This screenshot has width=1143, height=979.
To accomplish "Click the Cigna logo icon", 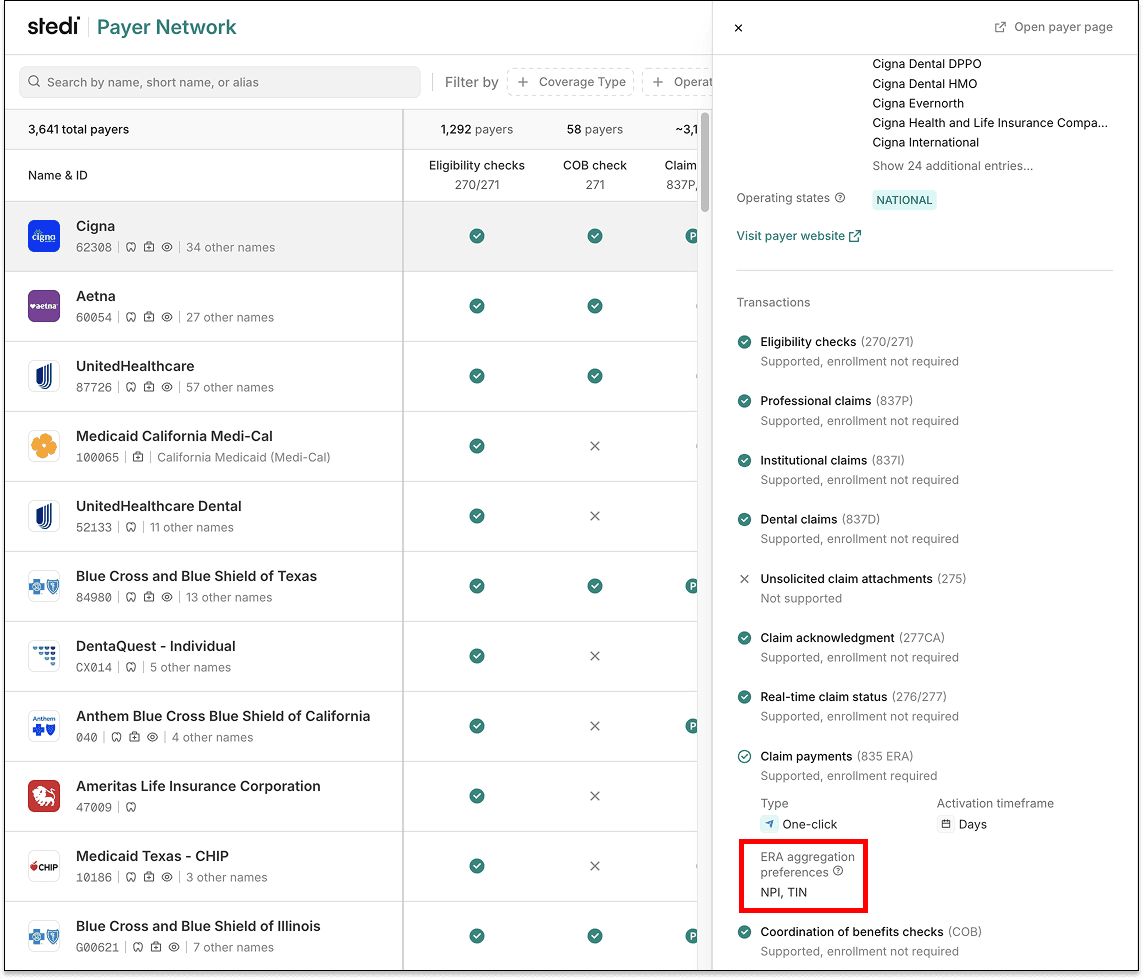I will (x=44, y=236).
